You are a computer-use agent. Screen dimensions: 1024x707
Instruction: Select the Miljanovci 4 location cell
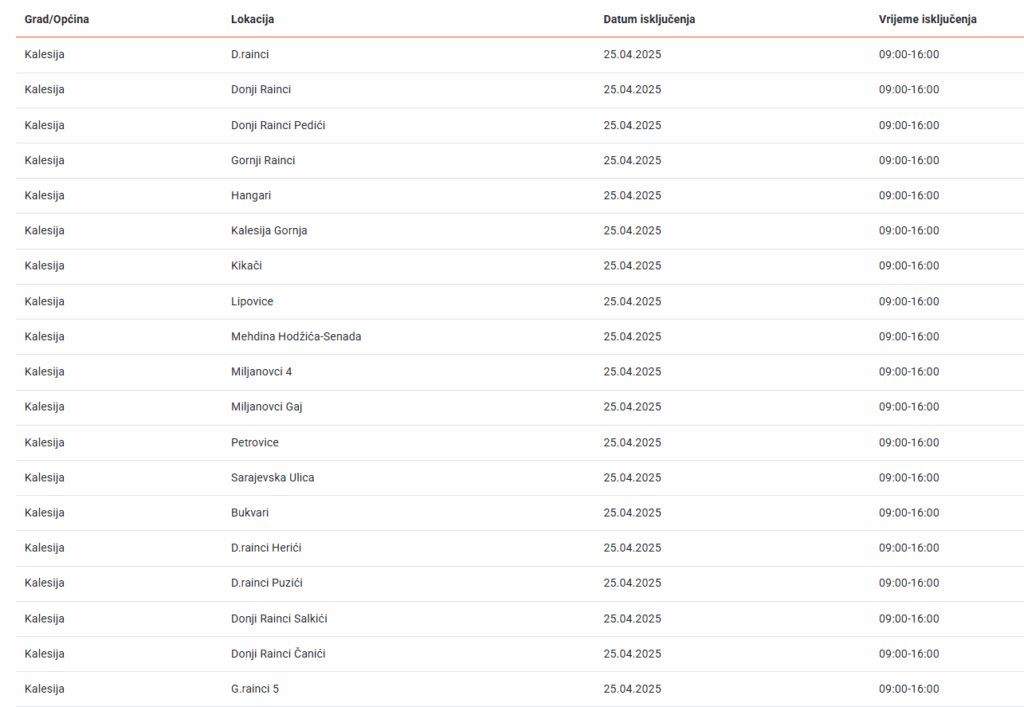[261, 371]
